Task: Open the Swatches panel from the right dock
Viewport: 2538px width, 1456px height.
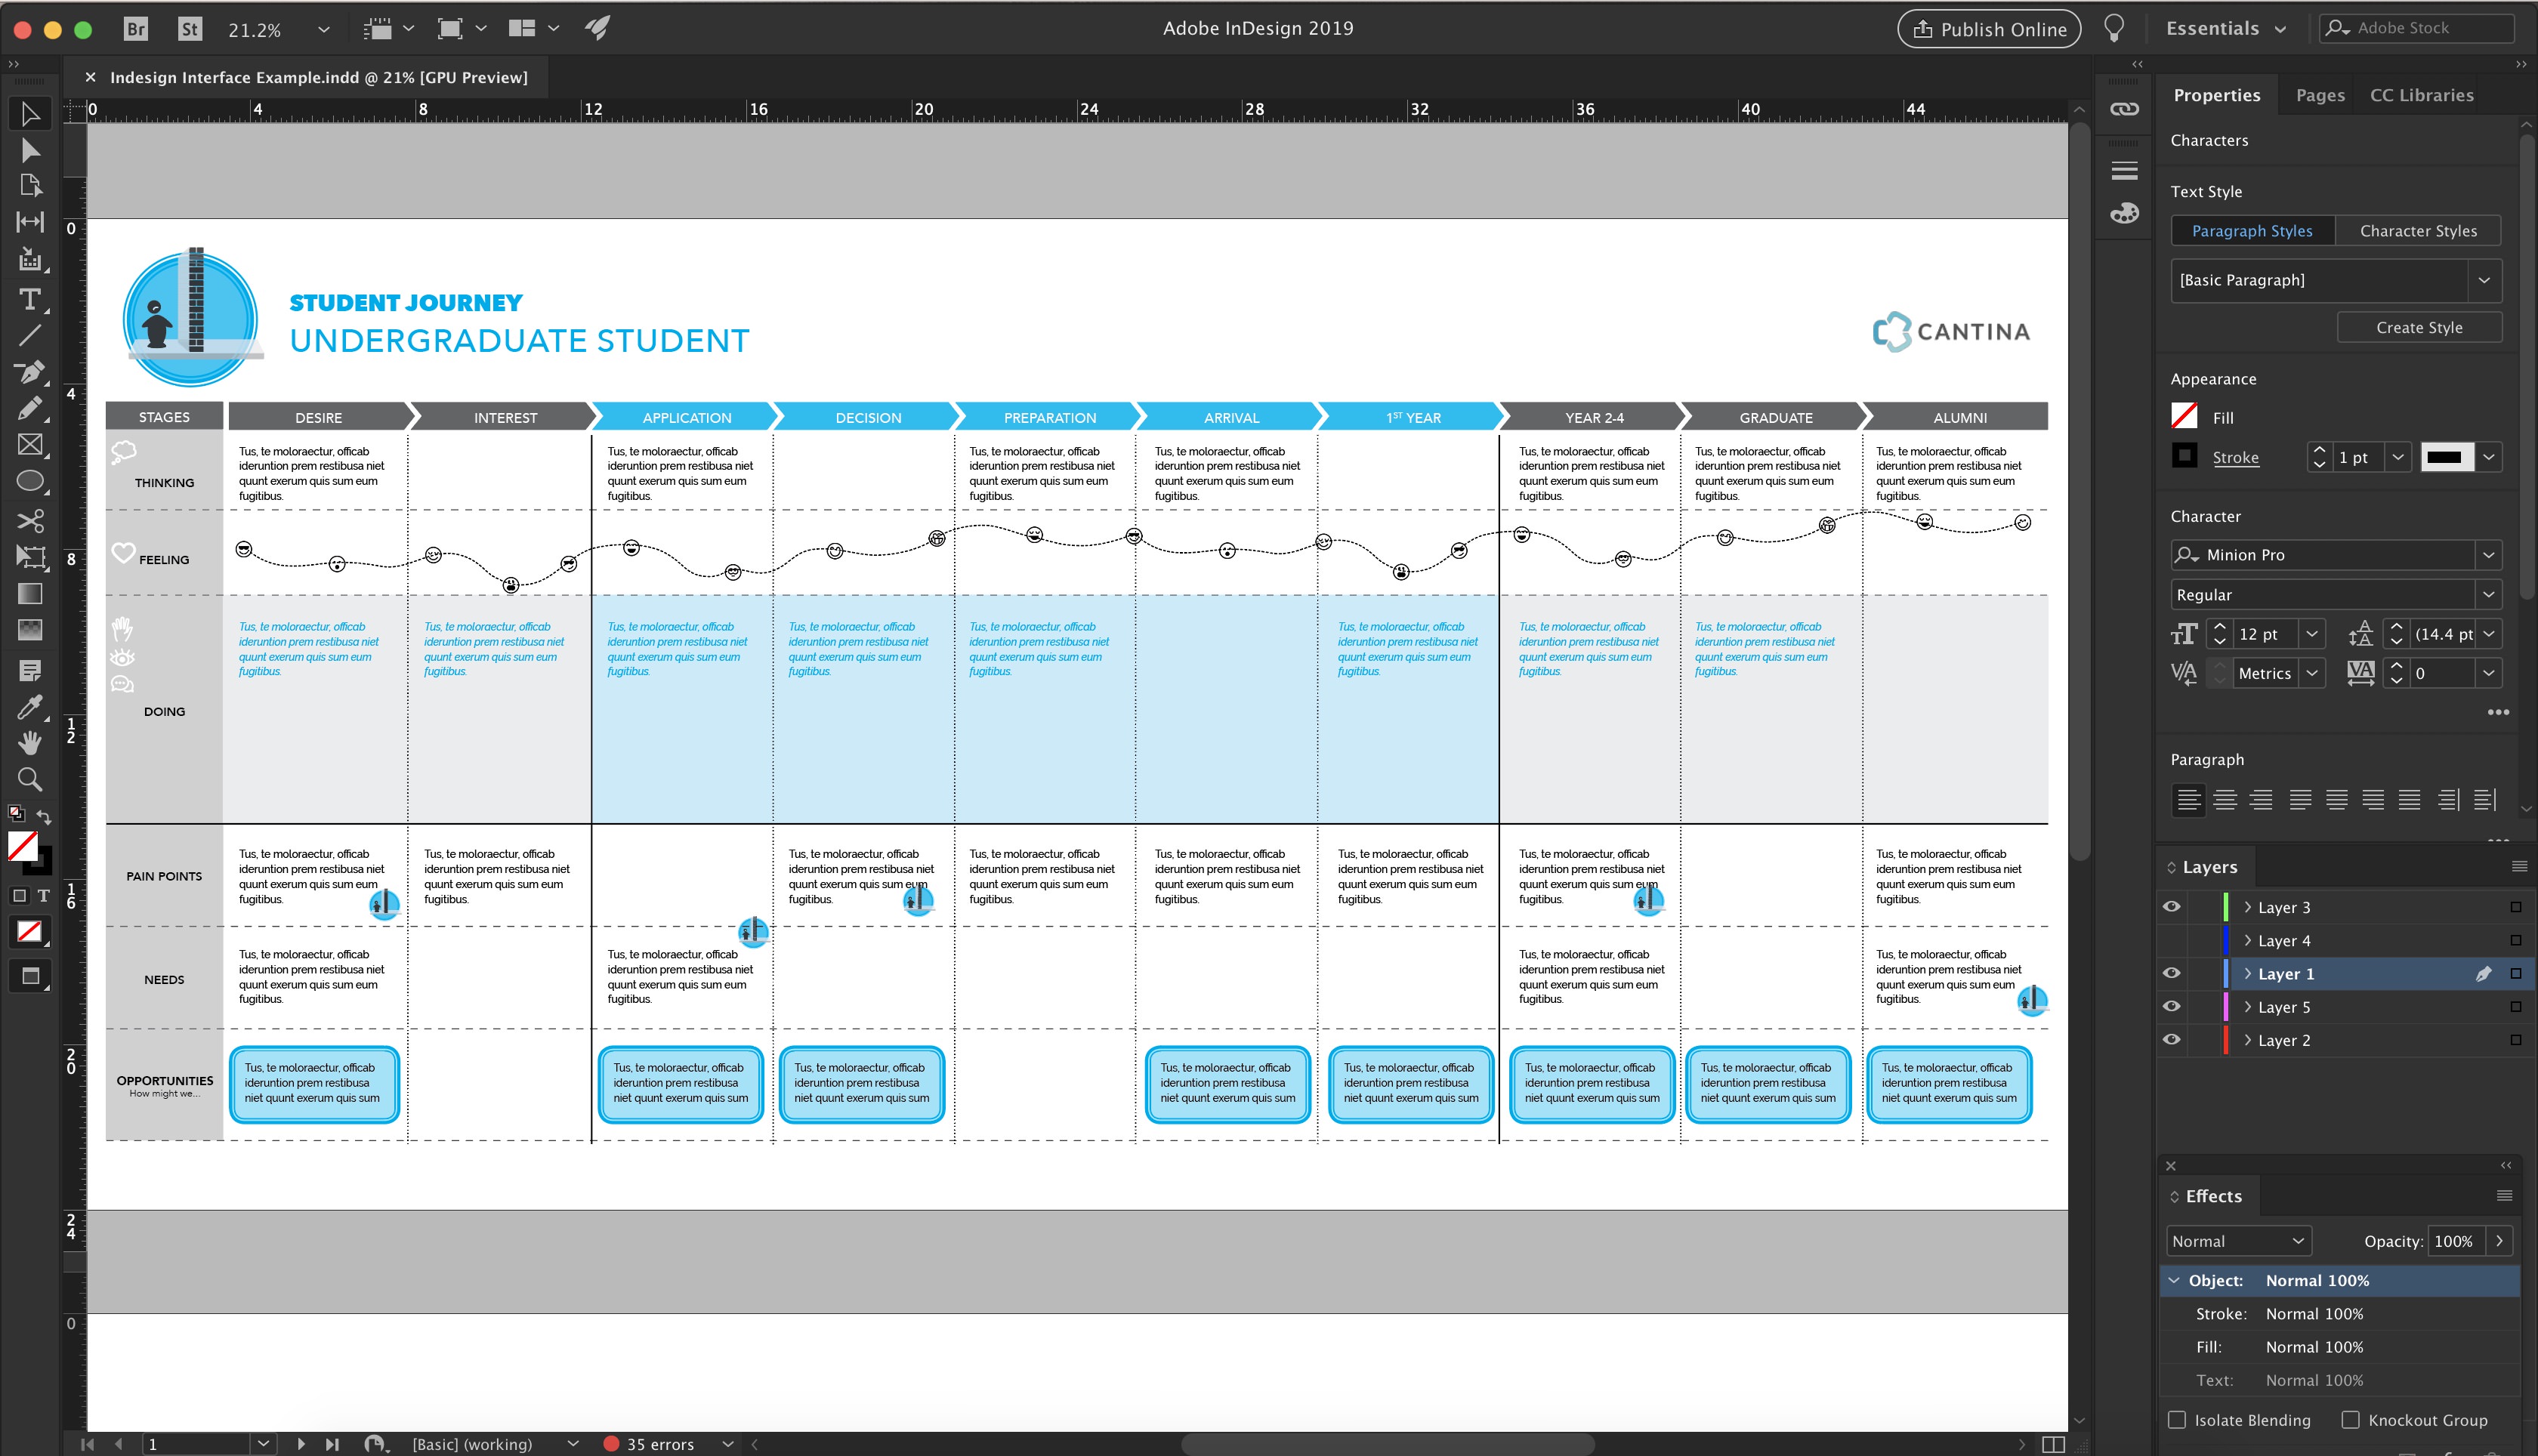Action: pyautogui.click(x=2124, y=212)
